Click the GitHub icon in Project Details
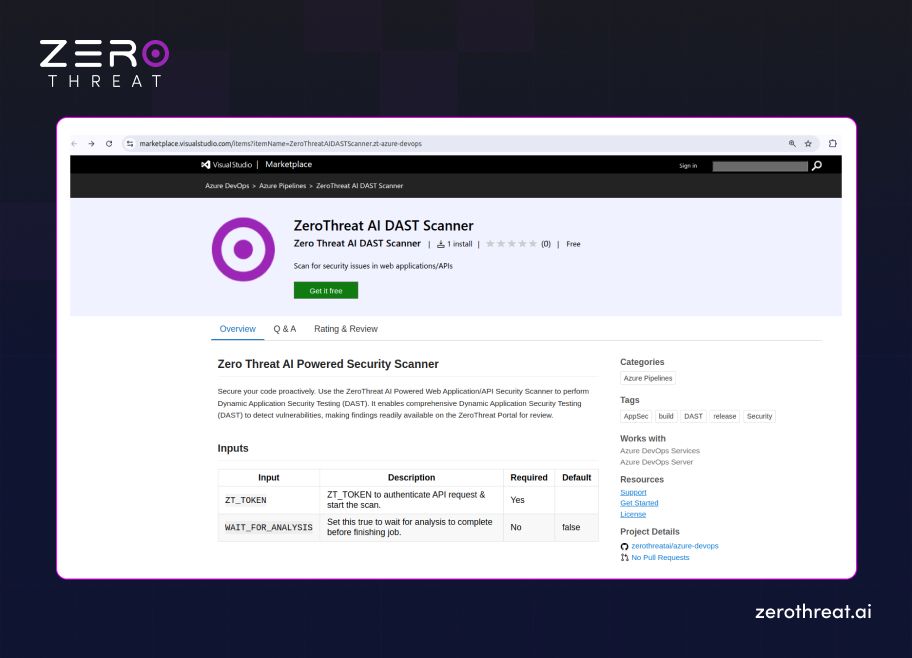The image size is (912, 658). [624, 546]
